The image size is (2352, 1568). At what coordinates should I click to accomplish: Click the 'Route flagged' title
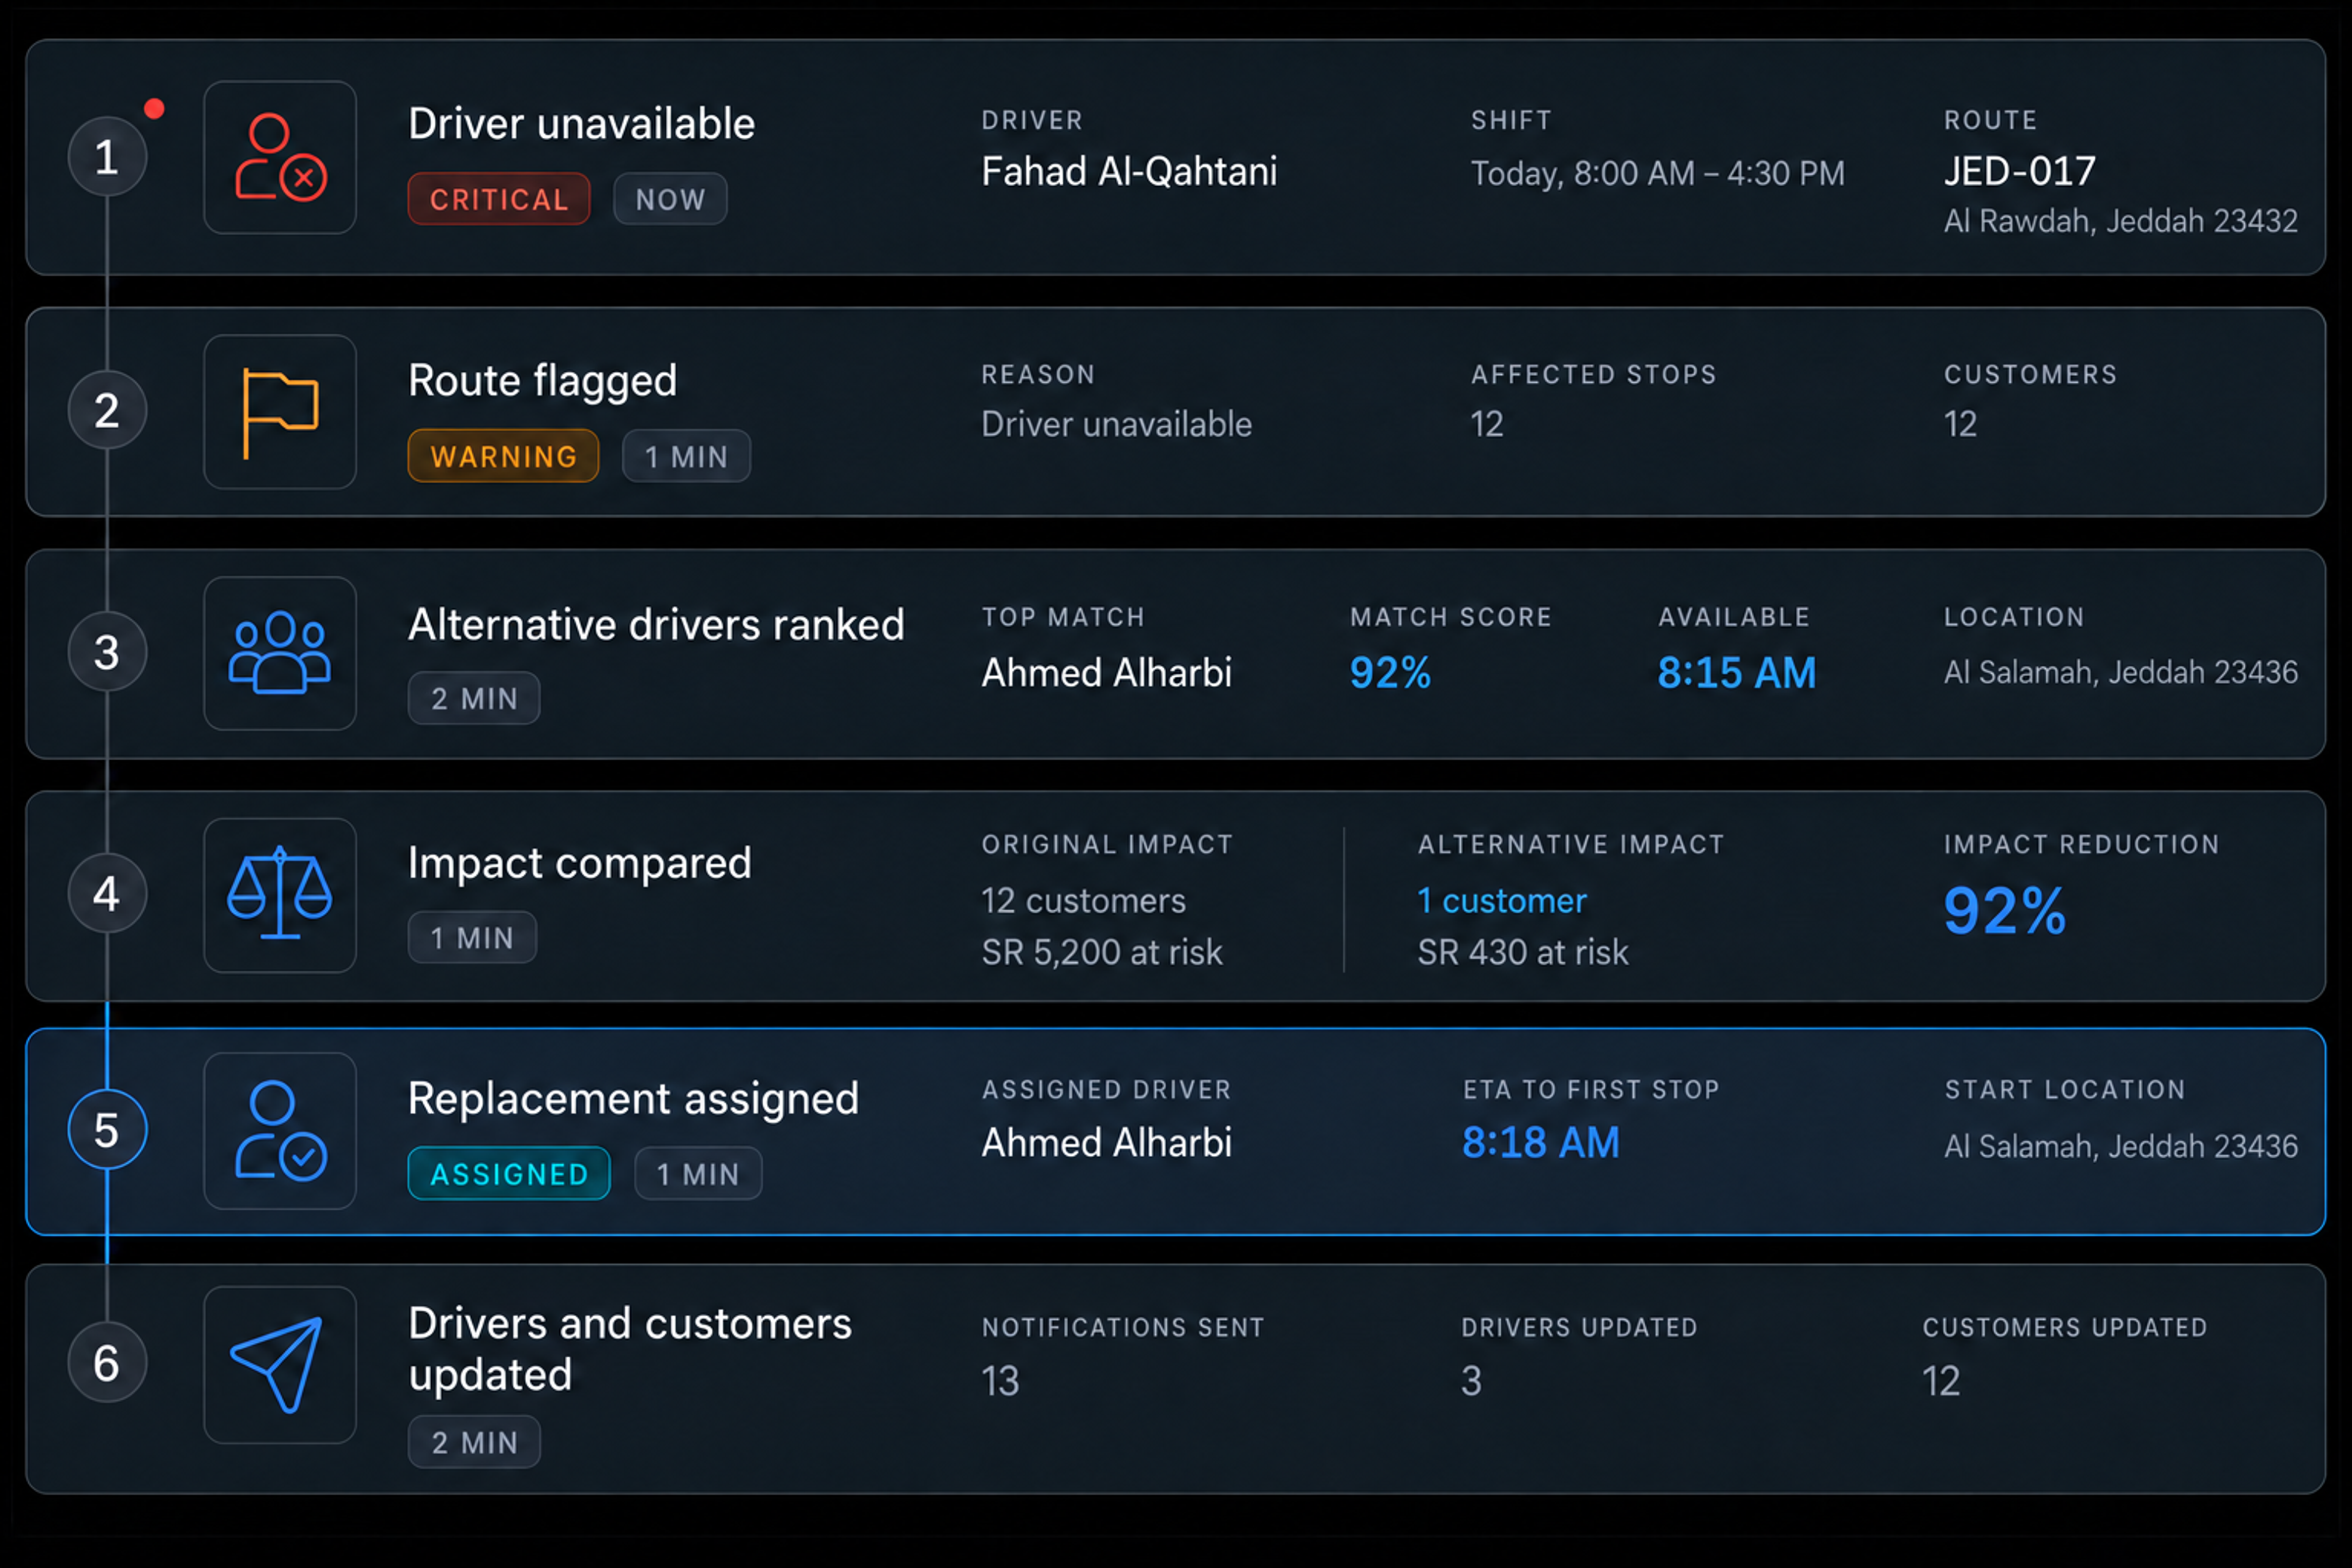click(542, 382)
